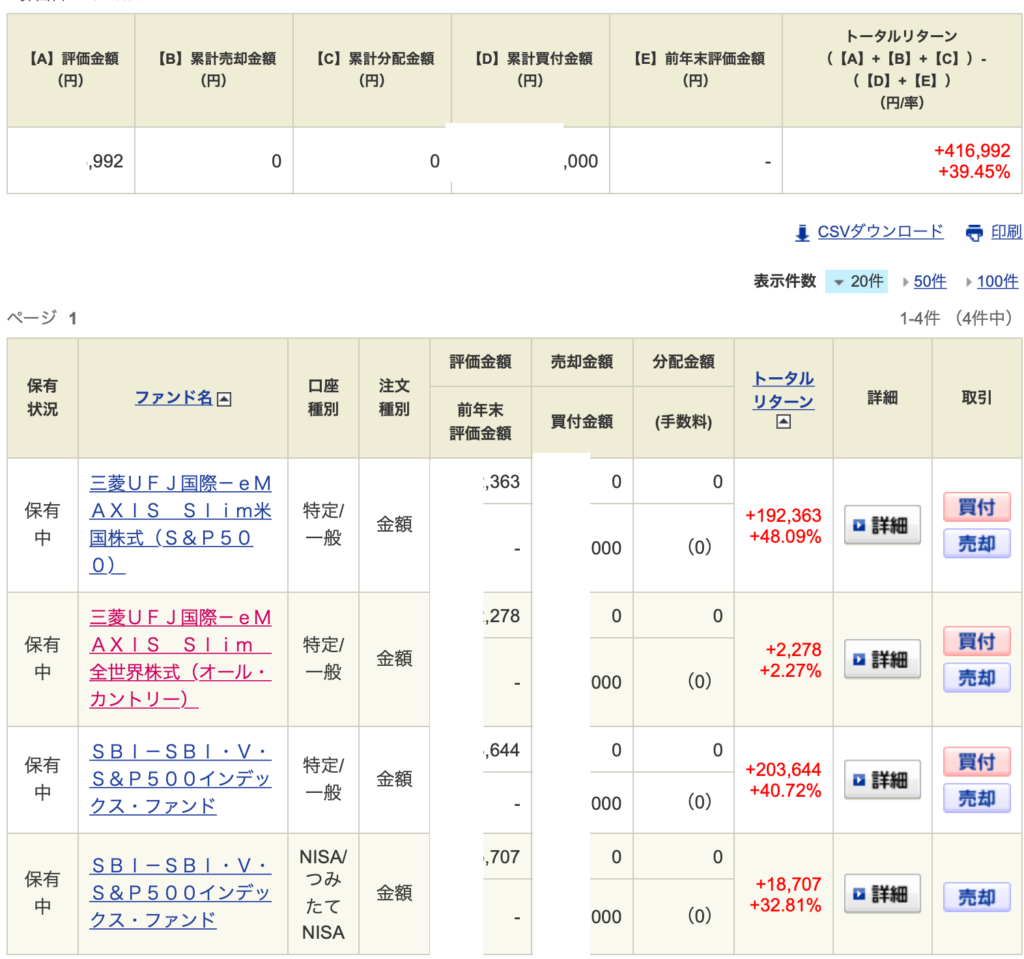Image resolution: width=1024 pixels, height=959 pixels.
Task: Open the 印刷 link
Action: [x=1006, y=232]
